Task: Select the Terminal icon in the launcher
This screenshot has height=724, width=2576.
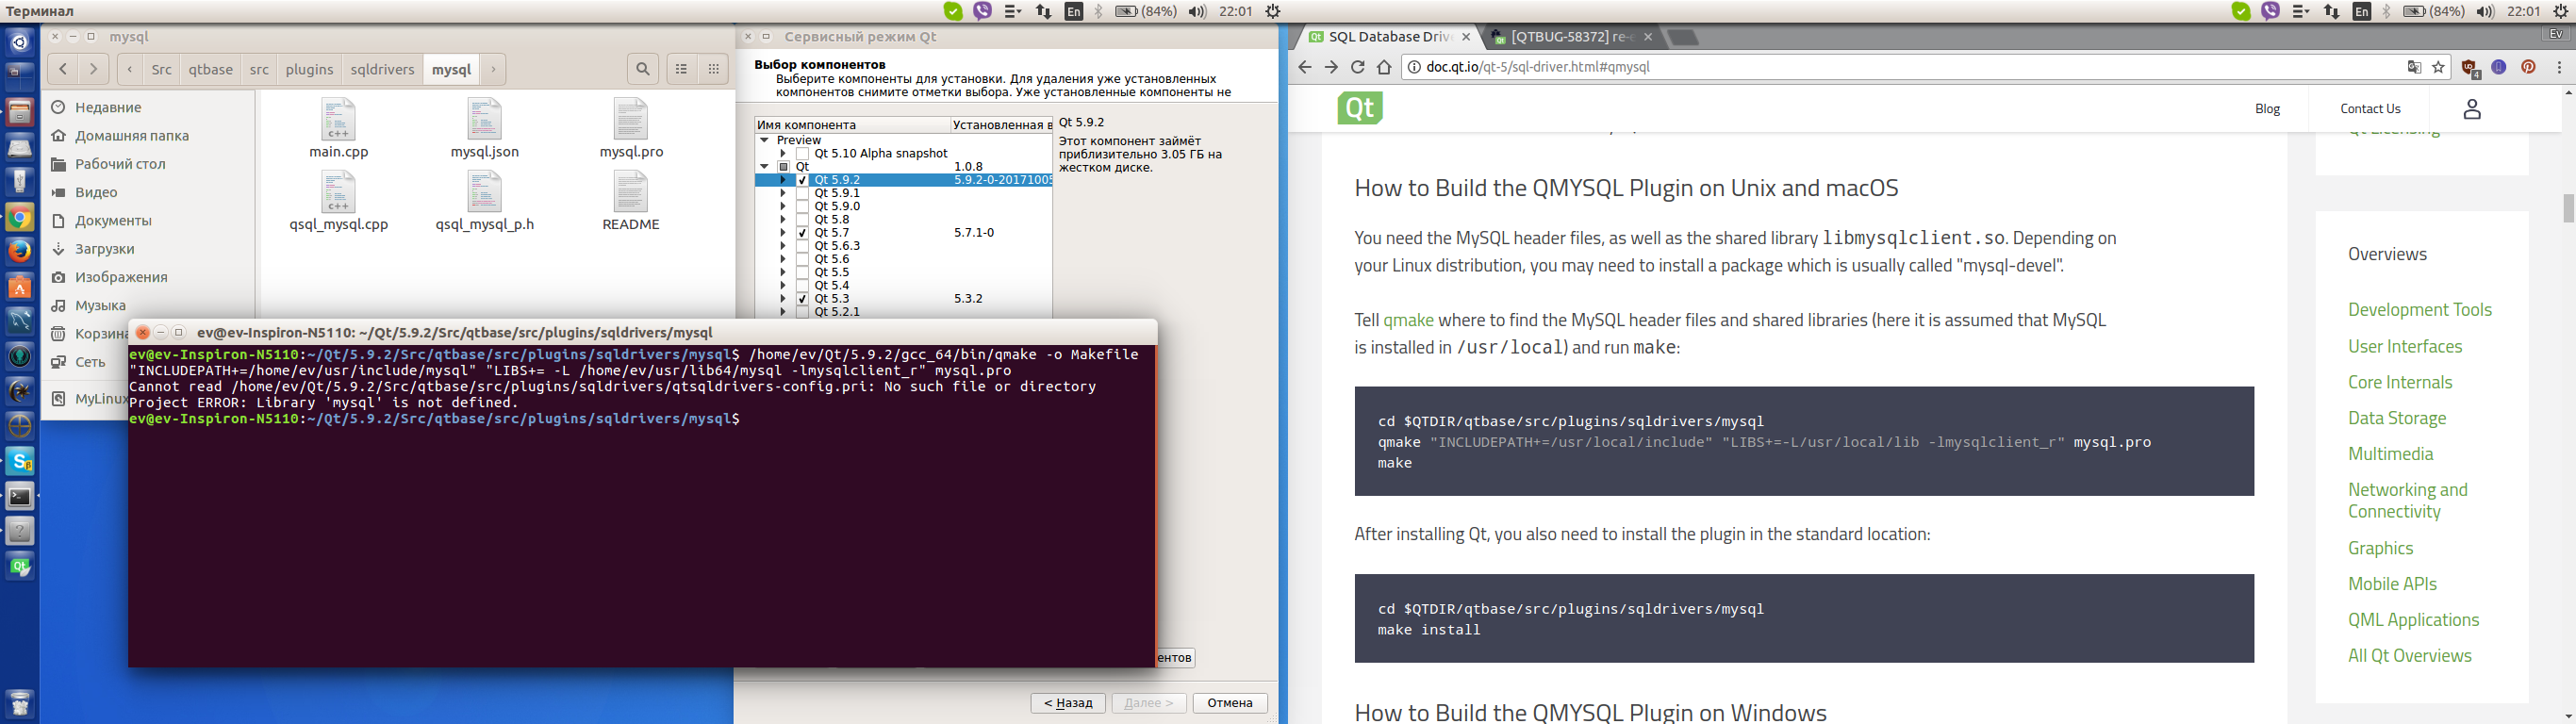Action: (x=19, y=496)
